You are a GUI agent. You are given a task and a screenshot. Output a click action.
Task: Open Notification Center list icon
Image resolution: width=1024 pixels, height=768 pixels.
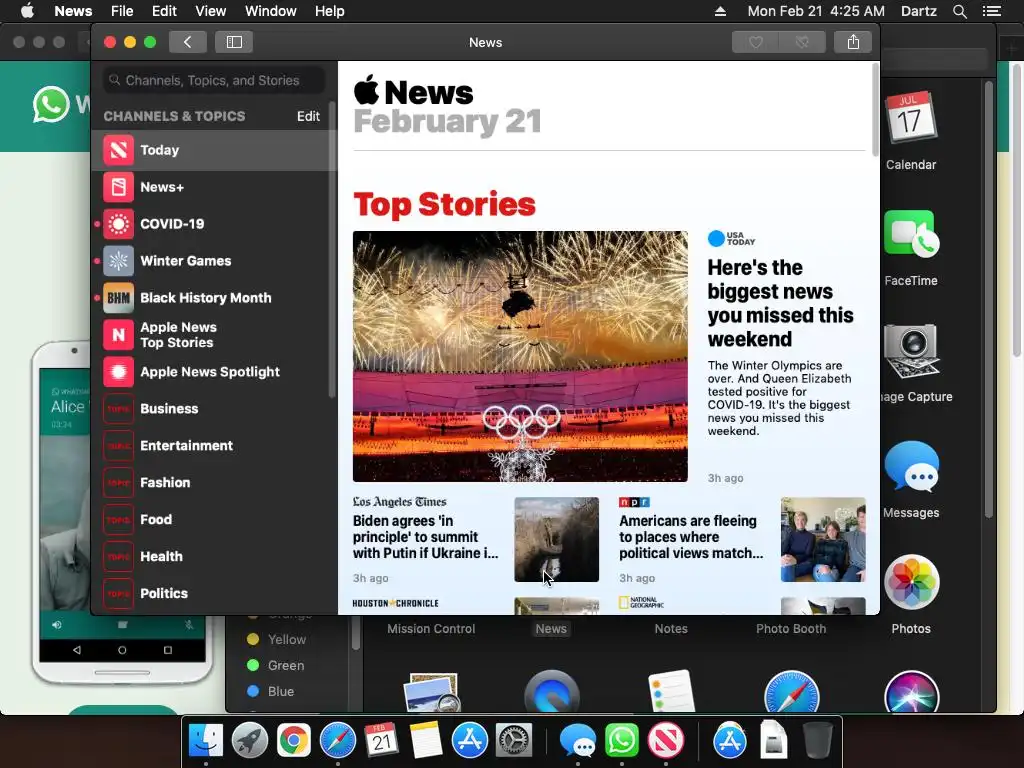[x=991, y=11]
